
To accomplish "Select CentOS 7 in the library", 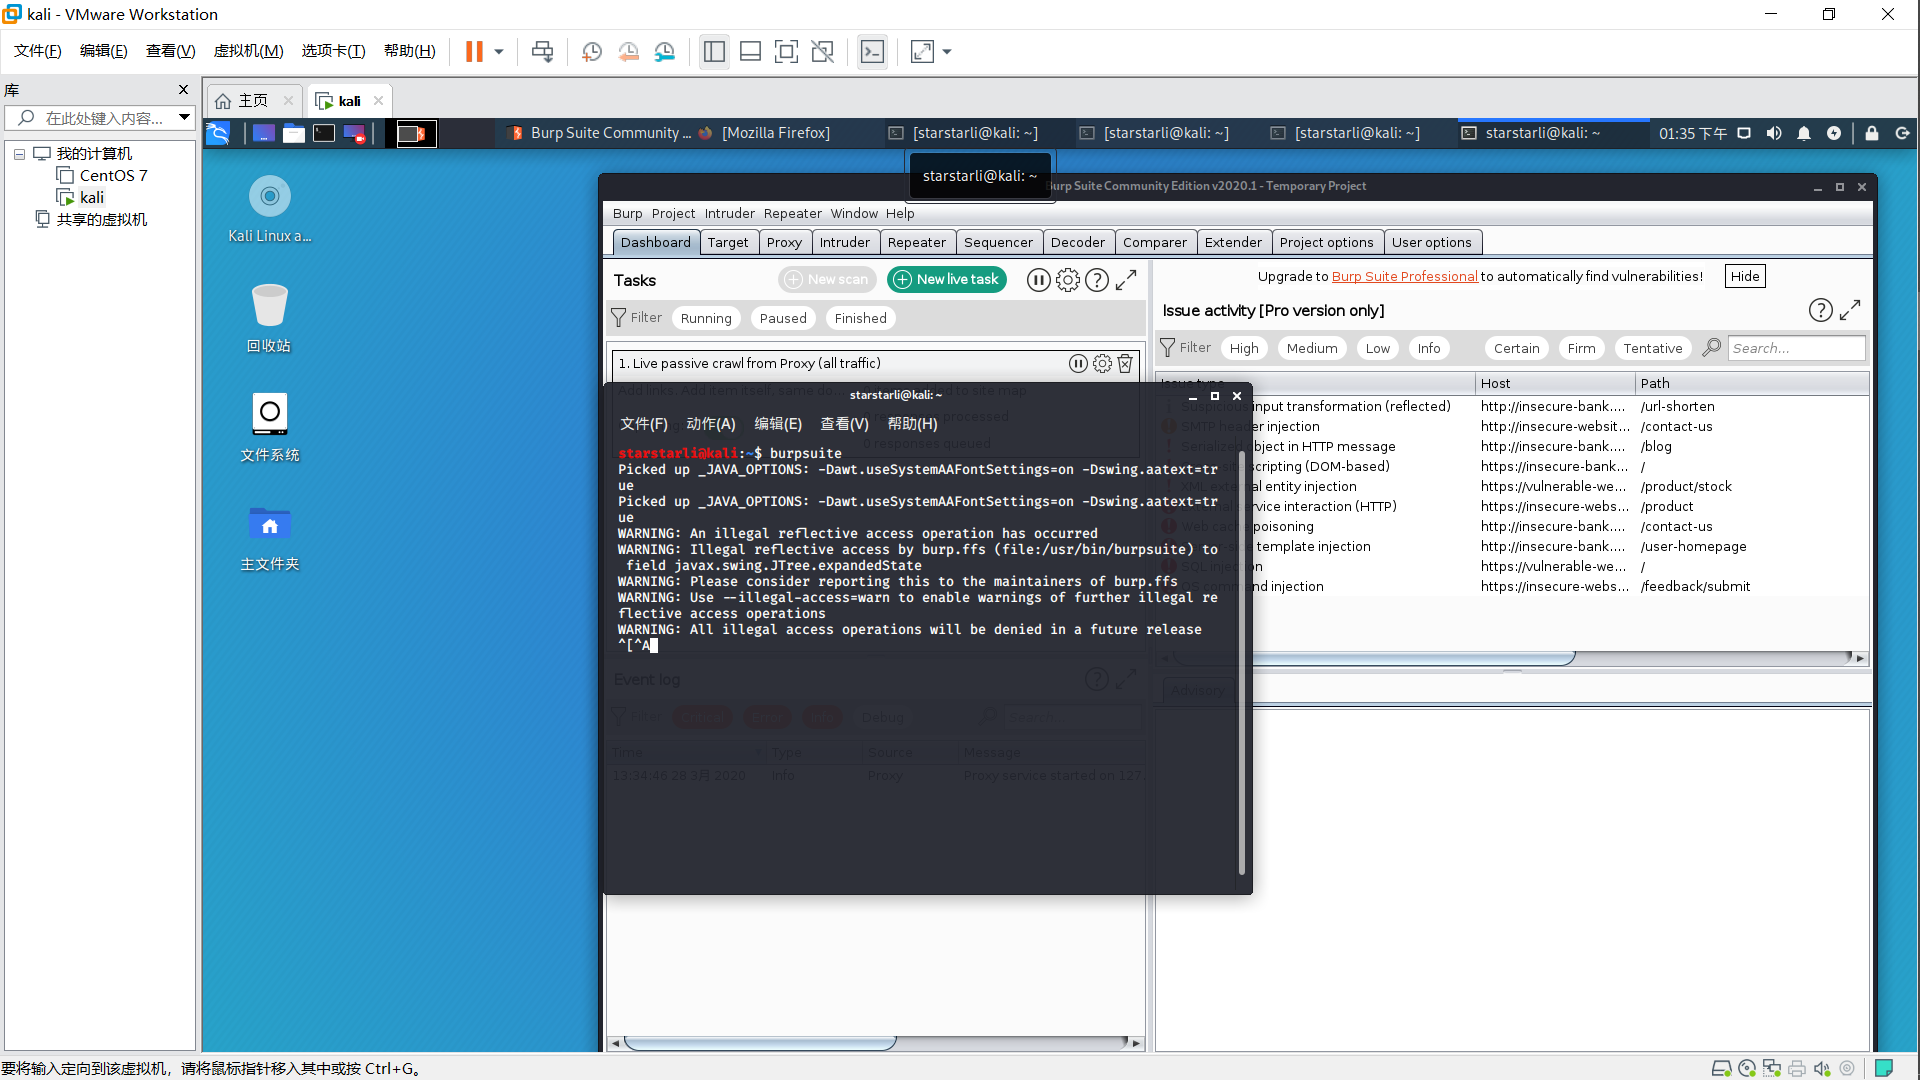I will tap(113, 176).
